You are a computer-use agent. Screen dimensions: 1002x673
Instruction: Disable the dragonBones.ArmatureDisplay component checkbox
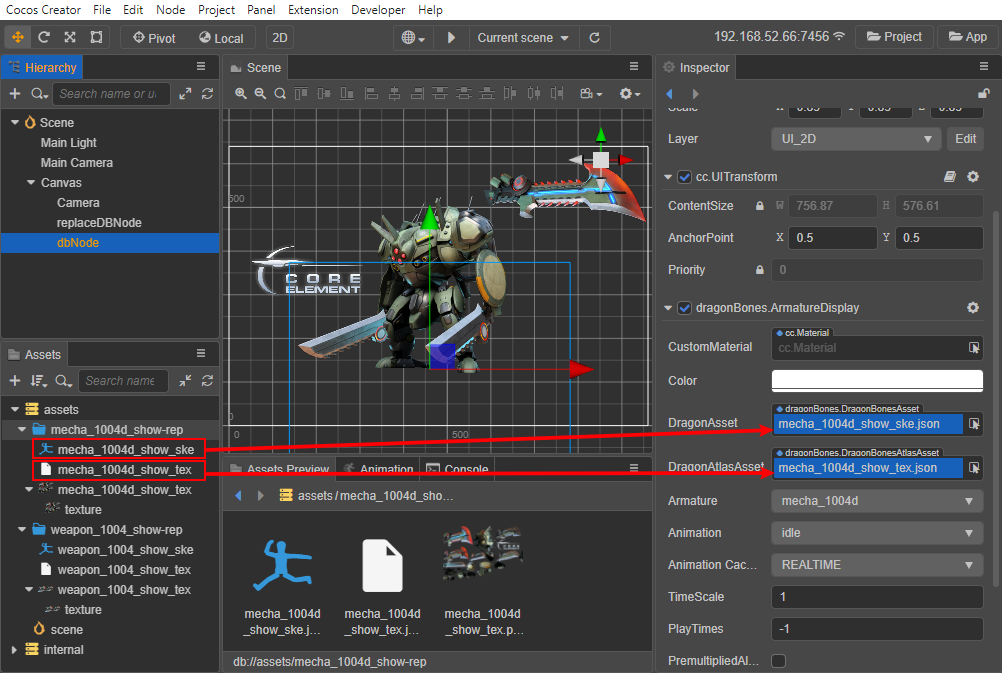685,308
